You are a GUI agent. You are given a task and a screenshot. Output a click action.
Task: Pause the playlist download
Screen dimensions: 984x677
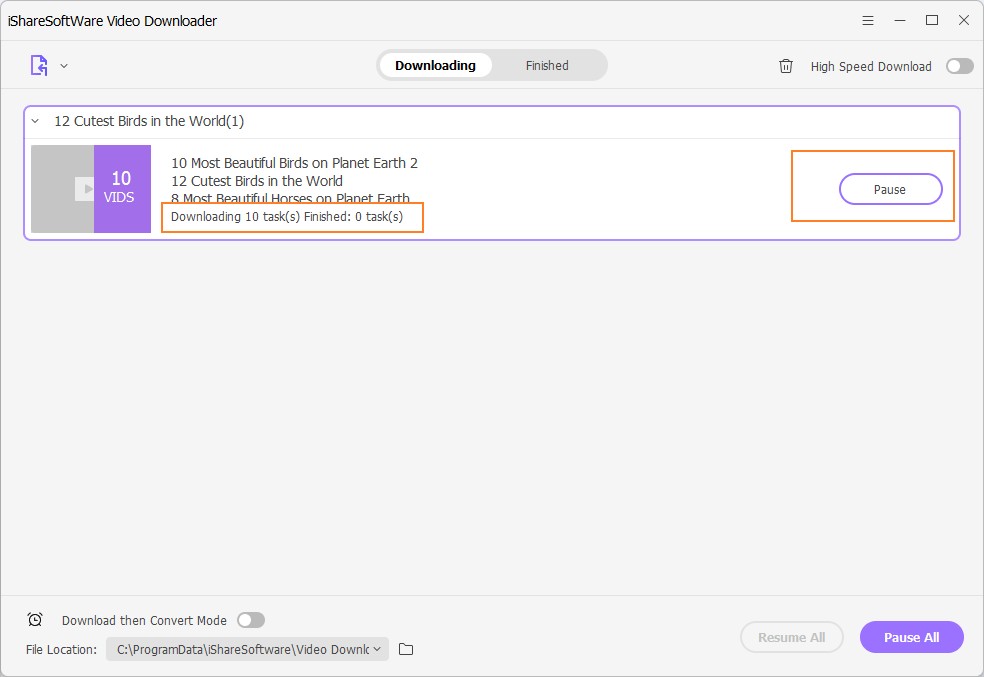890,189
